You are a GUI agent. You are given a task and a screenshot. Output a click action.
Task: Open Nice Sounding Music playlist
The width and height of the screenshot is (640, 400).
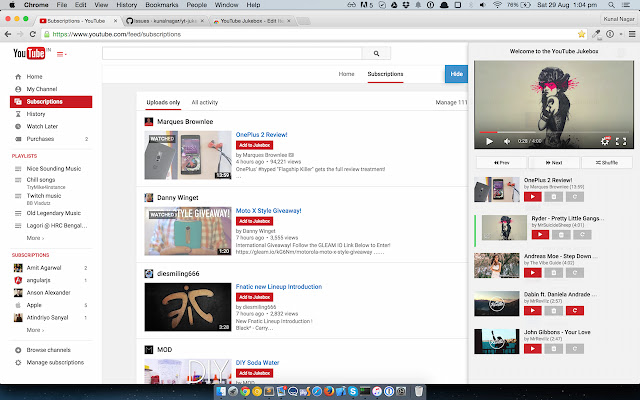tap(53, 169)
